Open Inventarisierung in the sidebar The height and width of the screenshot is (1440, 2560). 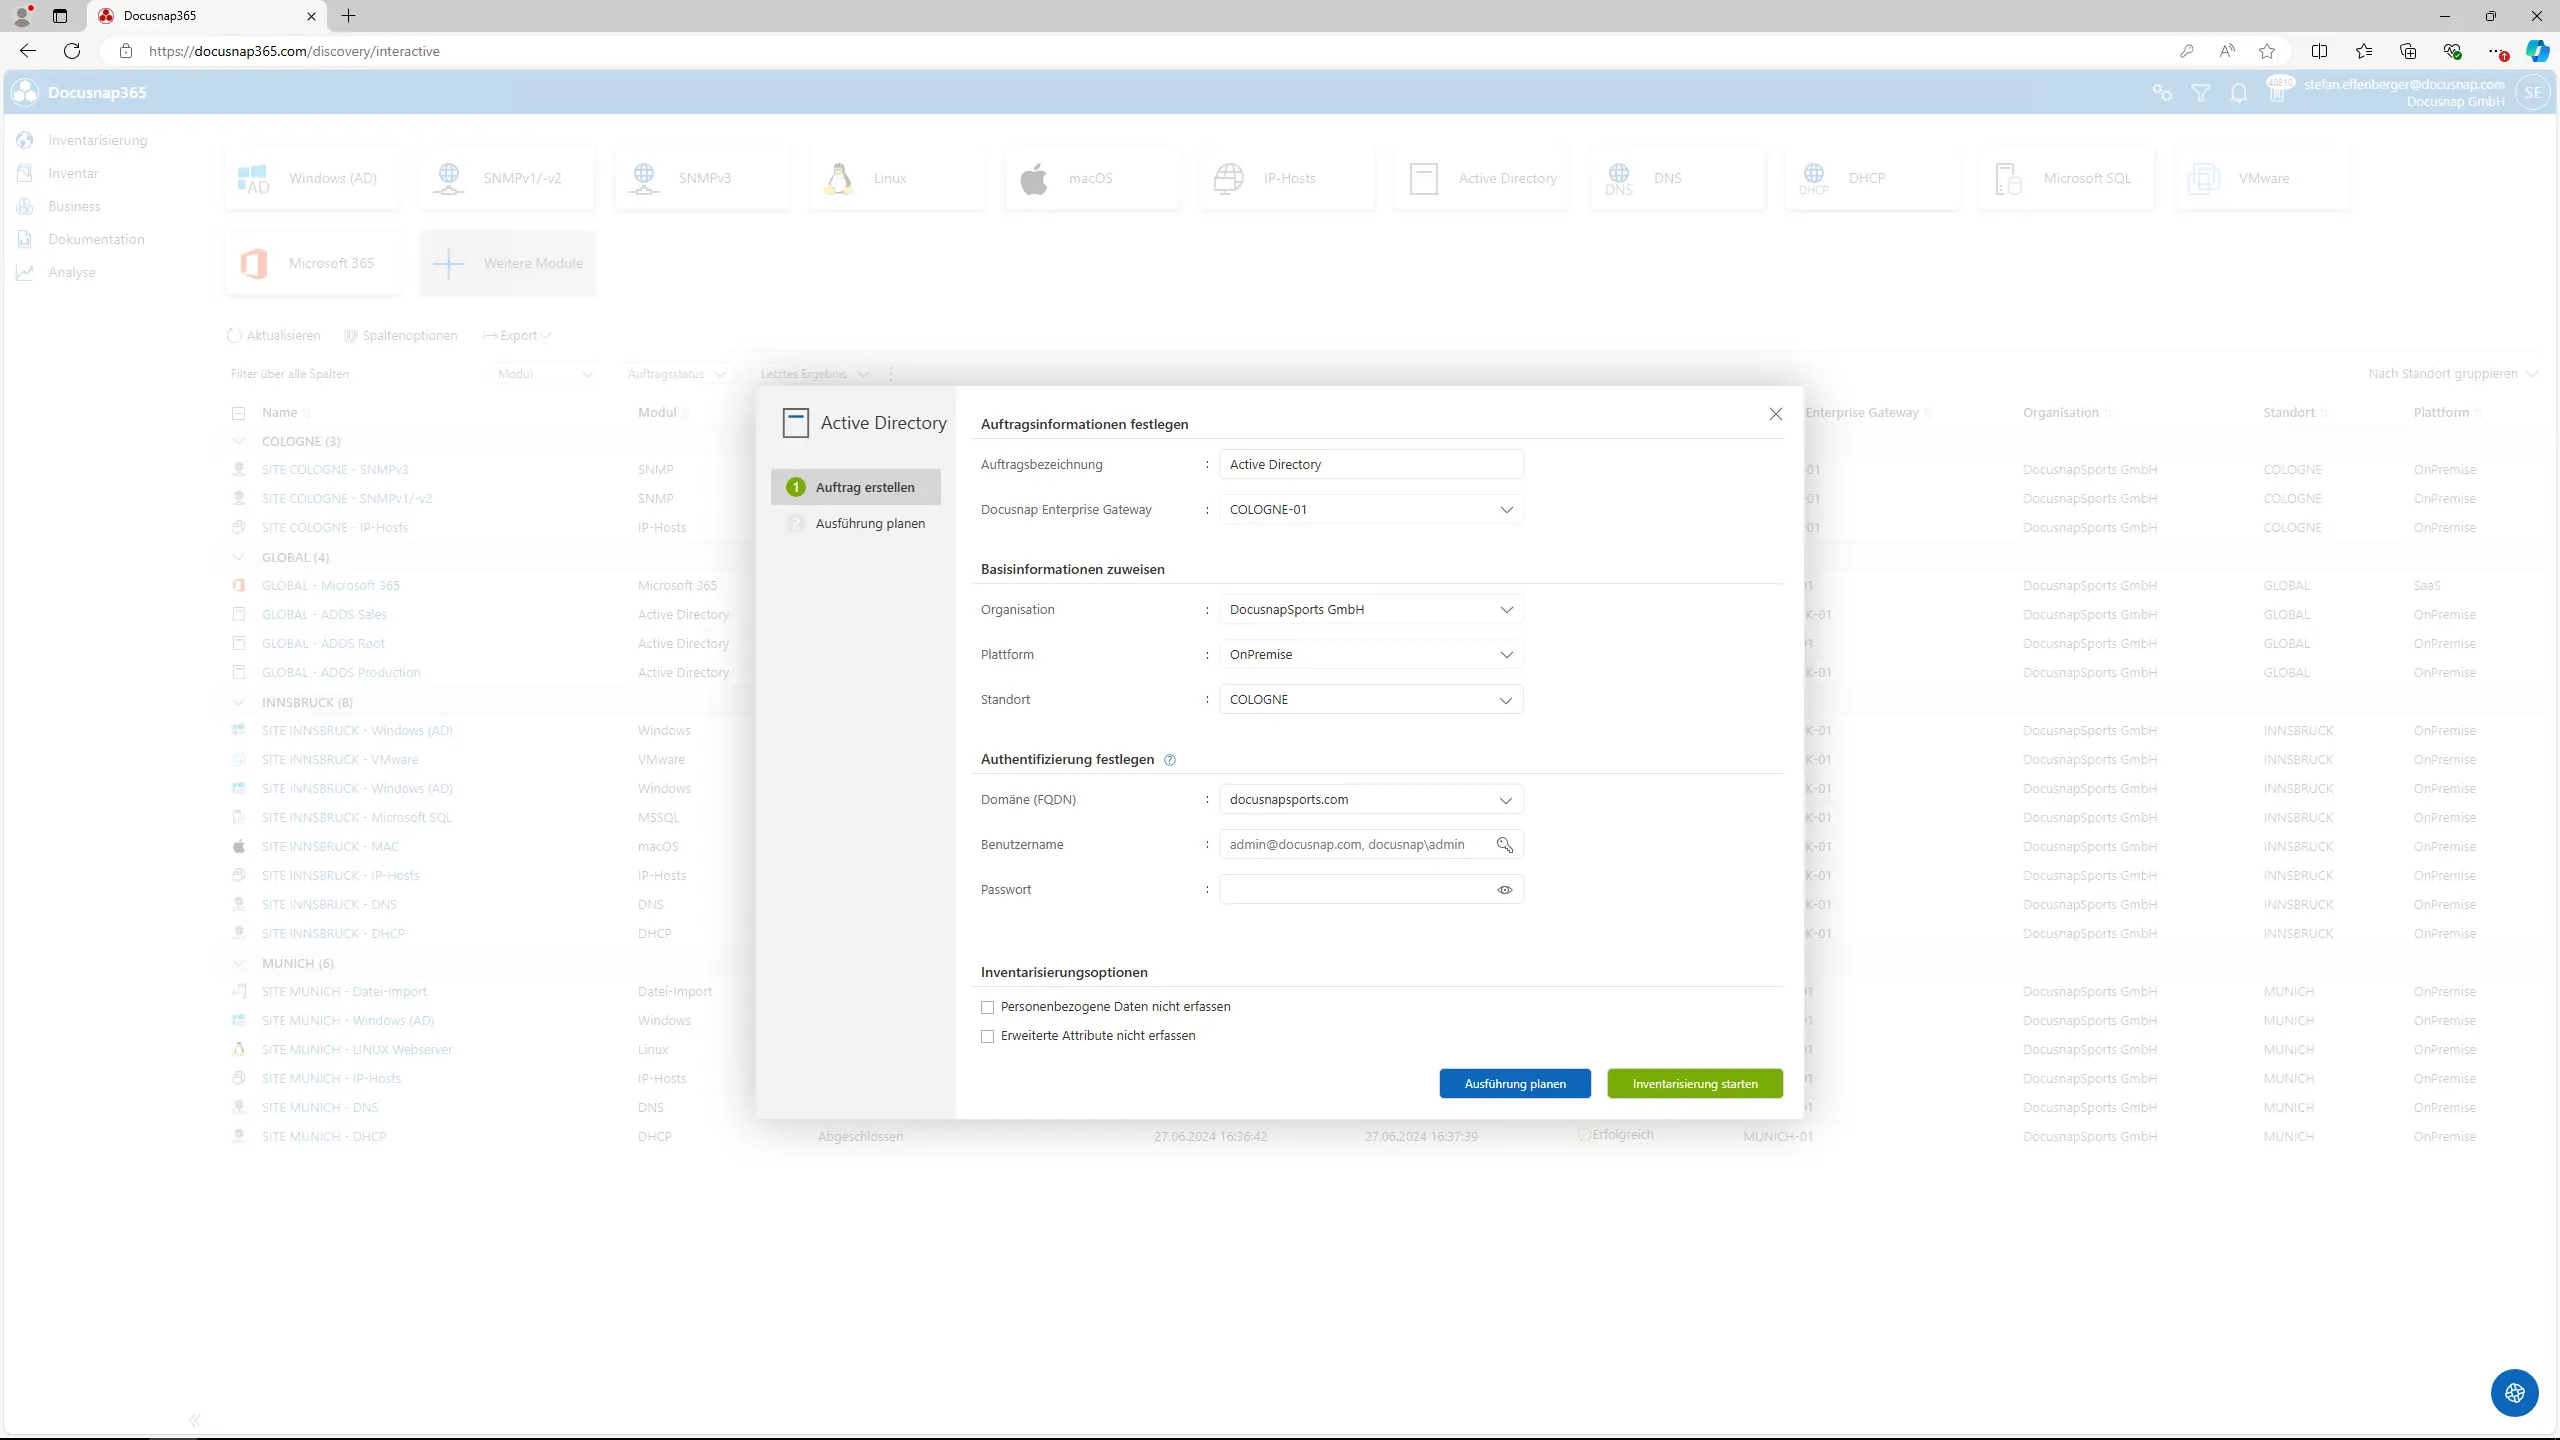point(97,141)
